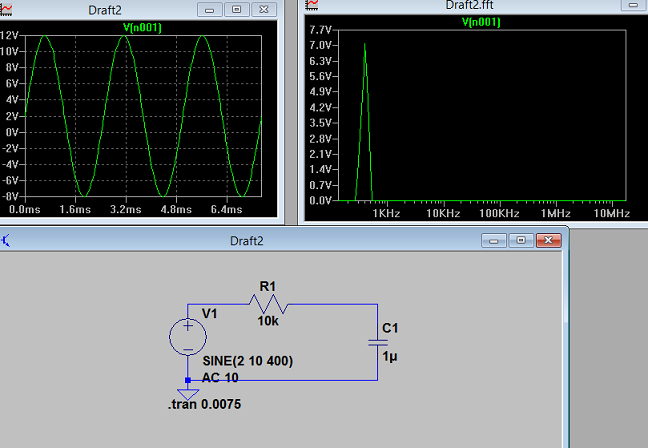
Task: Click the Draft2 schematic window title bar
Action: [246, 241]
